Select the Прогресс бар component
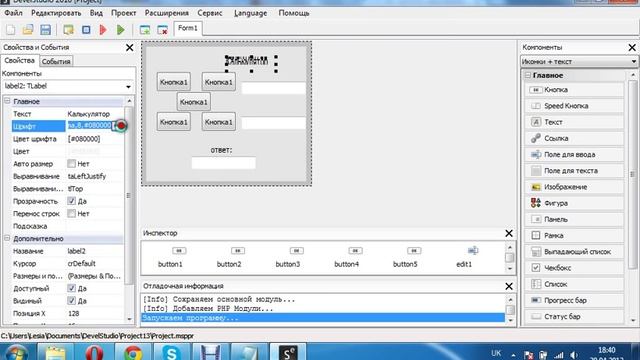The image size is (640, 360). click(574, 300)
